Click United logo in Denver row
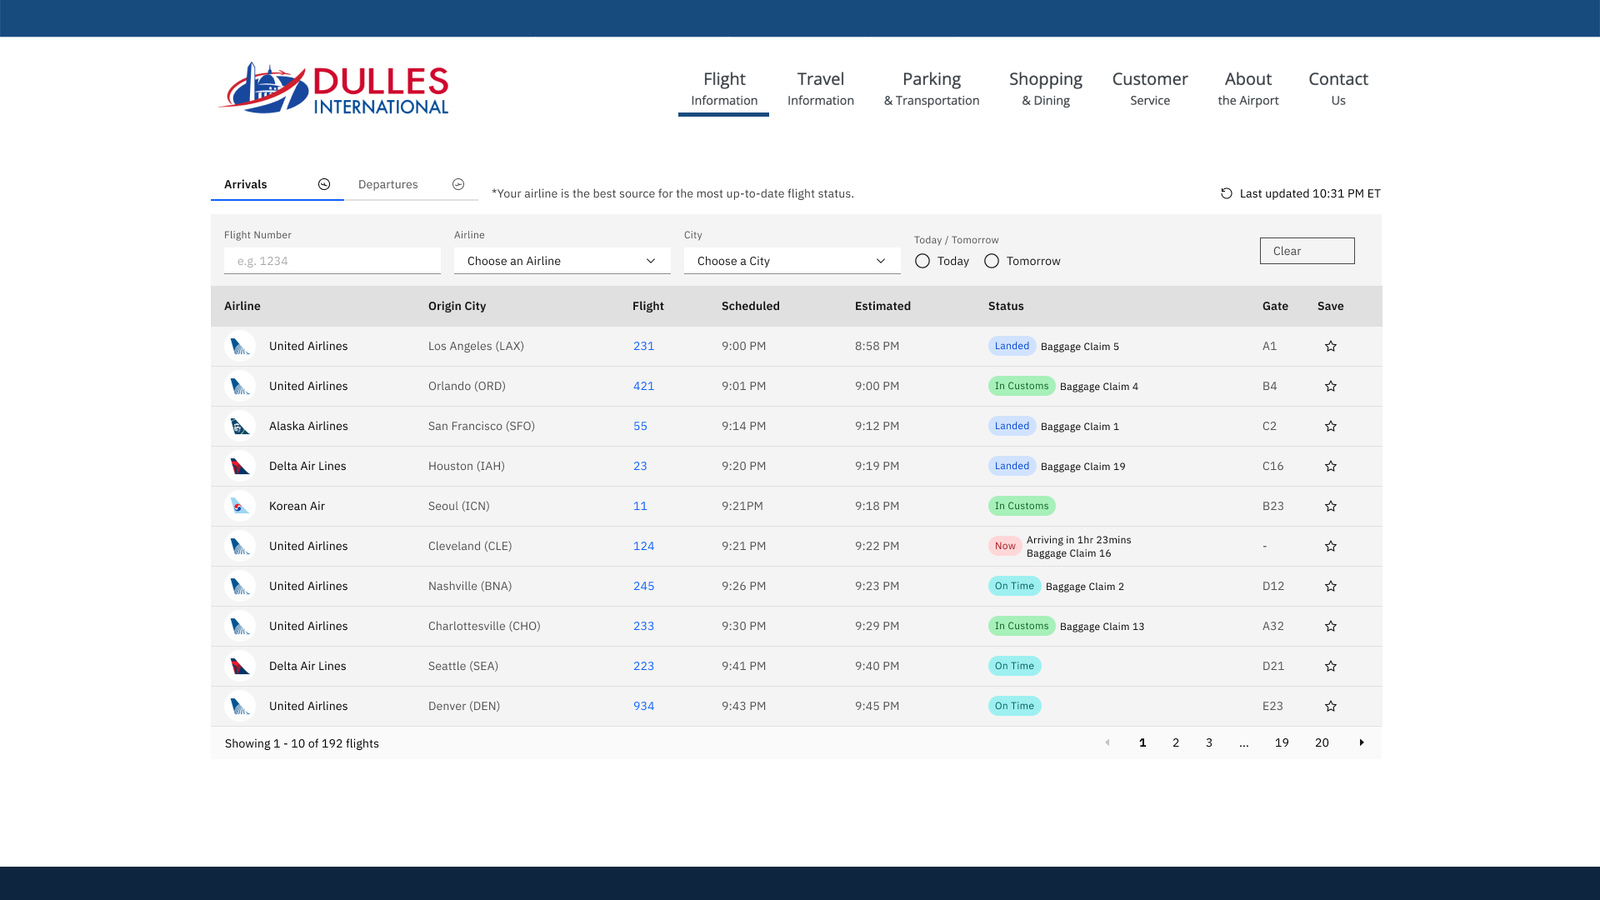Image resolution: width=1600 pixels, height=900 pixels. click(240, 706)
